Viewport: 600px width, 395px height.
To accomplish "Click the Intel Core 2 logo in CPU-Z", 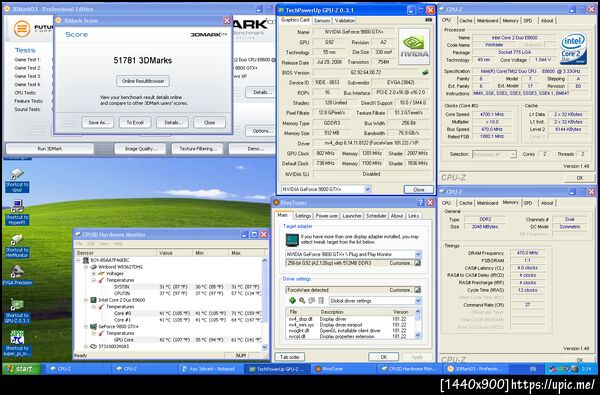I will [x=574, y=49].
